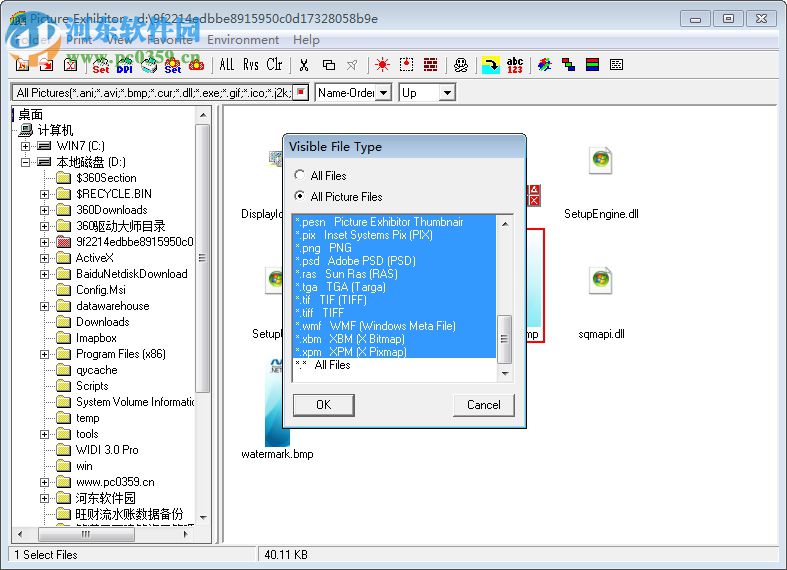Confirm with the OK button
787x570 pixels.
(324, 405)
